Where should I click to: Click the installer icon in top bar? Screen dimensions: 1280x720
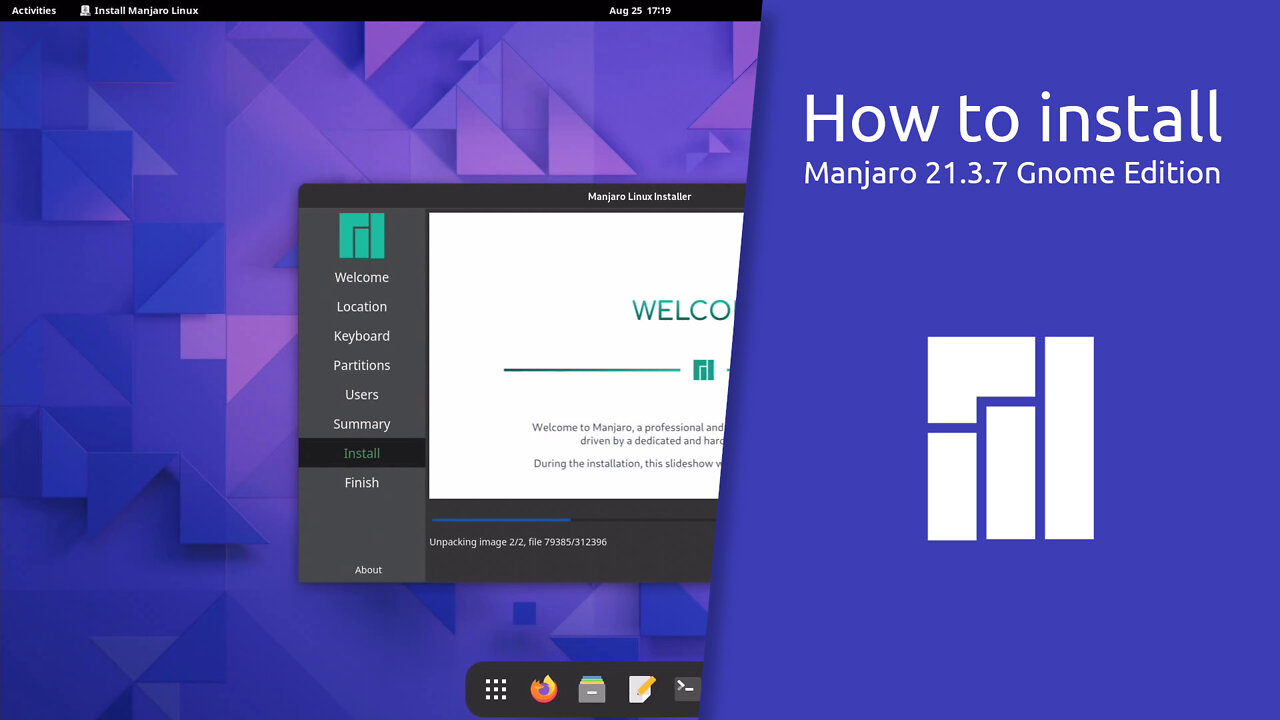tap(85, 10)
